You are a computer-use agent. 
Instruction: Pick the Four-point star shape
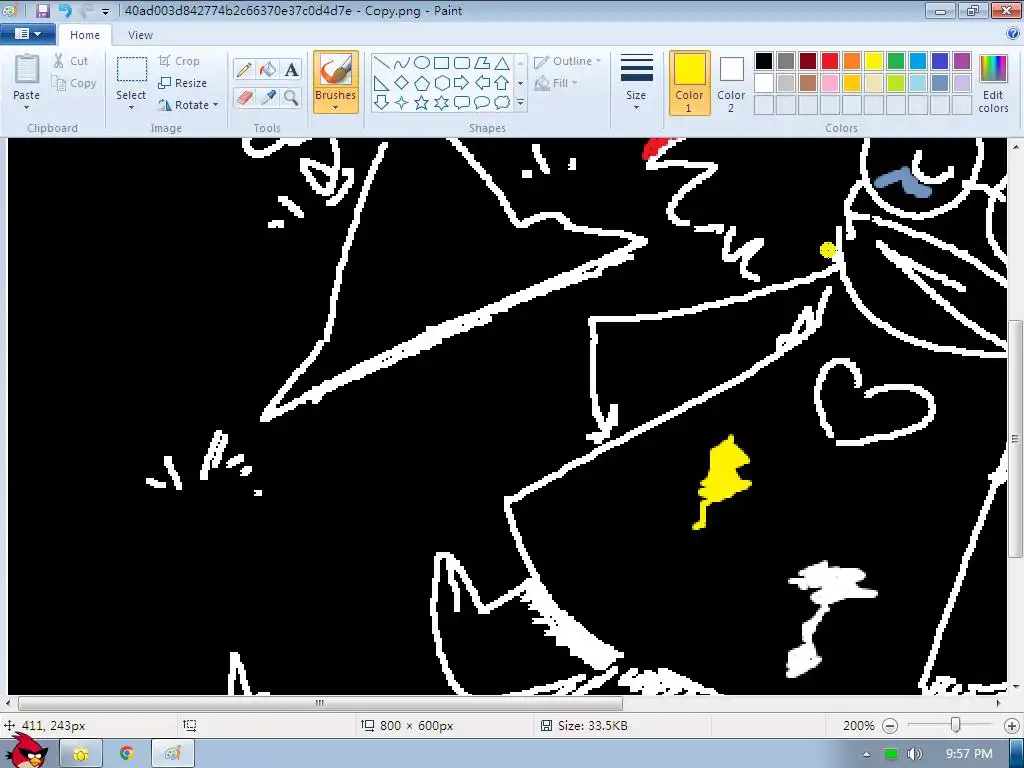[402, 103]
